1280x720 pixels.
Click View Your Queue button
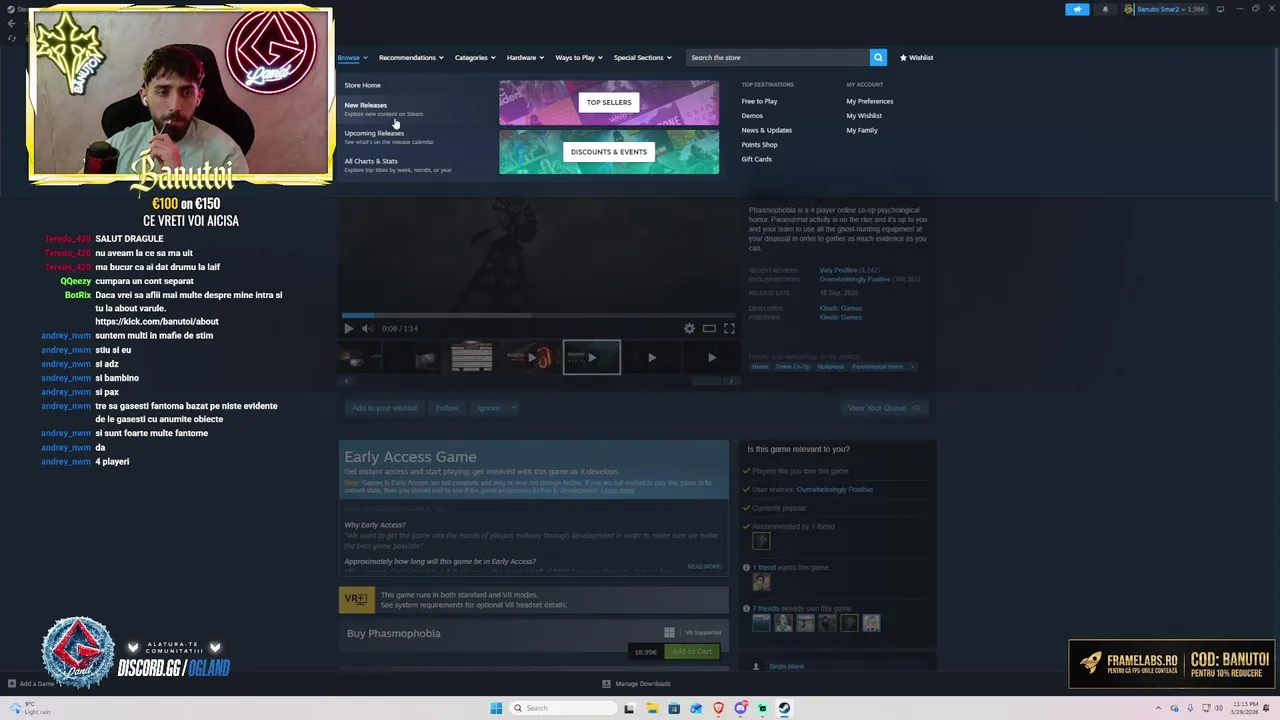click(884, 408)
